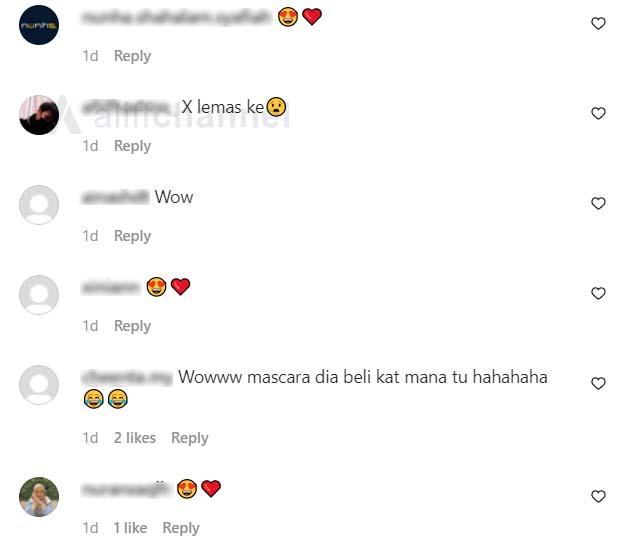Open avatar beside "X lemas ke" comment
622x541 pixels.
[39, 115]
